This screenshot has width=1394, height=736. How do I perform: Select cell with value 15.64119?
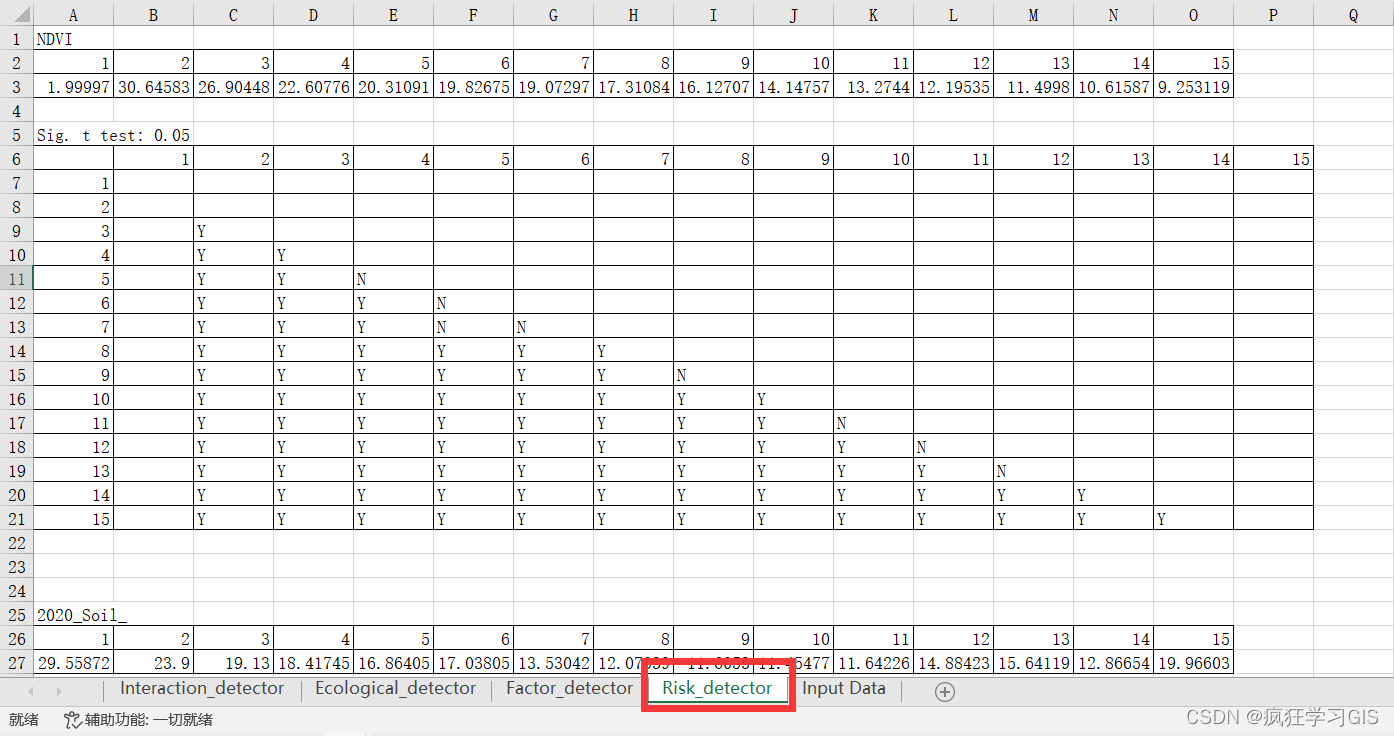coord(1034,663)
